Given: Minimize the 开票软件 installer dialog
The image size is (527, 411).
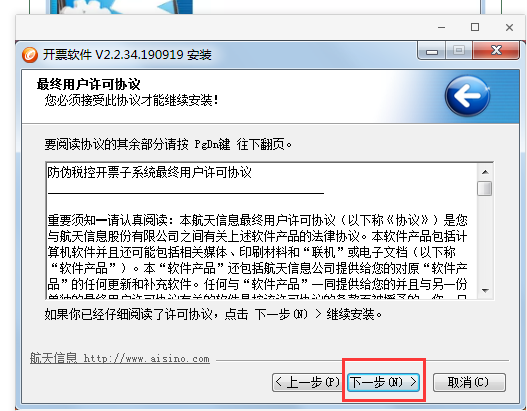Looking at the screenshot, I should click(x=432, y=51).
